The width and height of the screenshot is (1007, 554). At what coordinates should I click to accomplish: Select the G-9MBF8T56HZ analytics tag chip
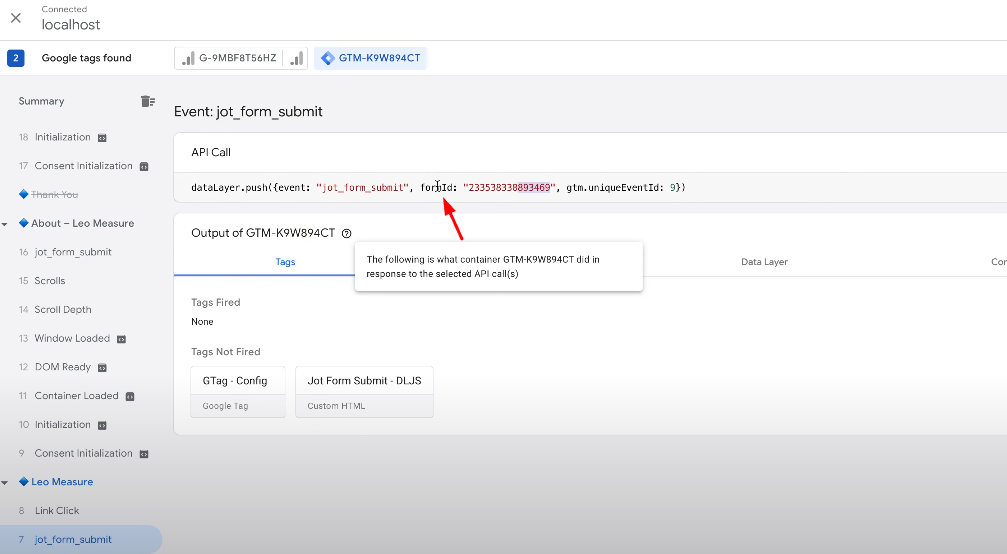click(229, 58)
